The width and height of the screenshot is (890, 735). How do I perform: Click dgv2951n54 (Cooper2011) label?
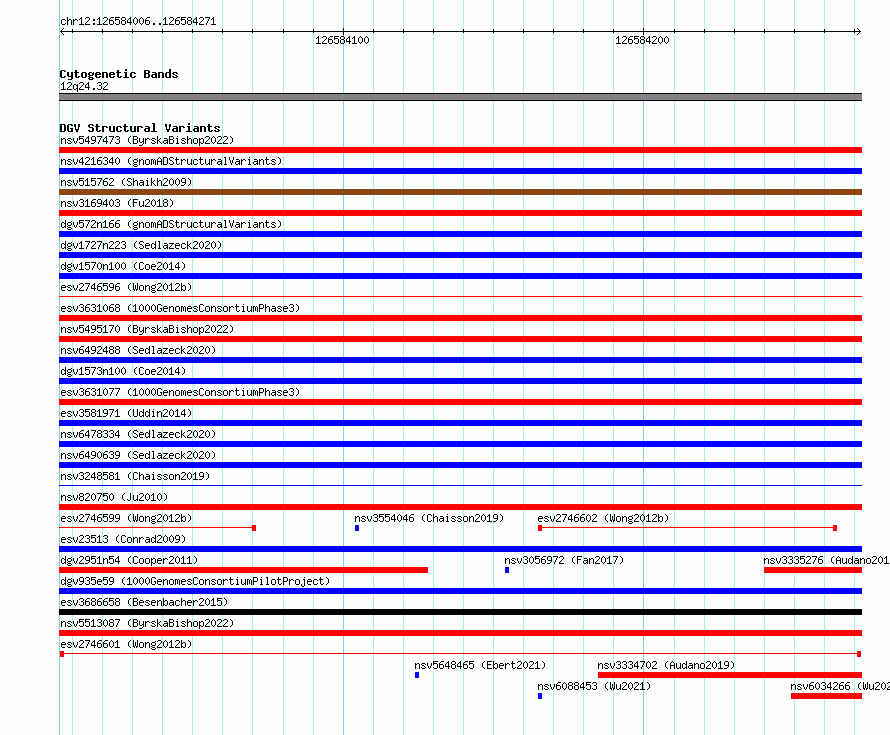point(129,560)
